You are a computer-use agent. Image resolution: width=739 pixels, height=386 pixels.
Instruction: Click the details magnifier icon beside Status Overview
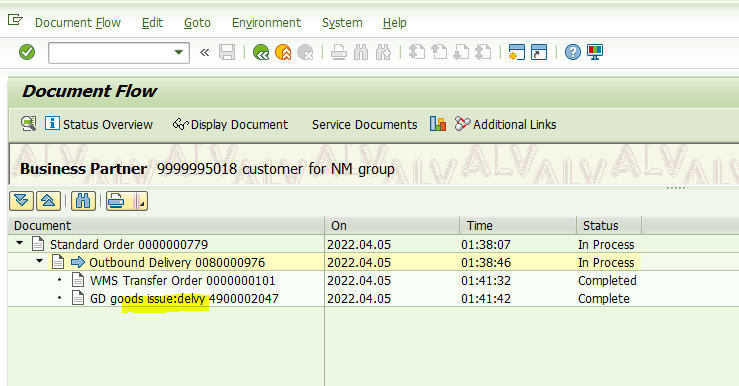[29, 124]
